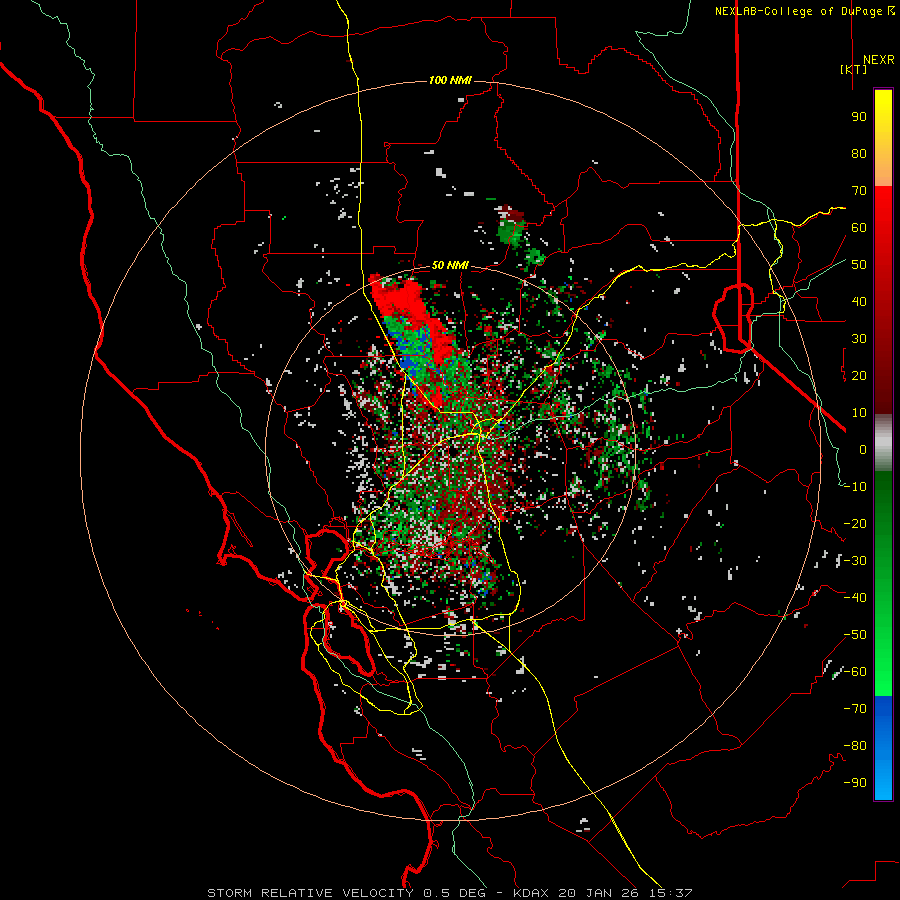Click the Storm Relative Velocity caption text
Image resolution: width=900 pixels, height=900 pixels.
click(449, 893)
